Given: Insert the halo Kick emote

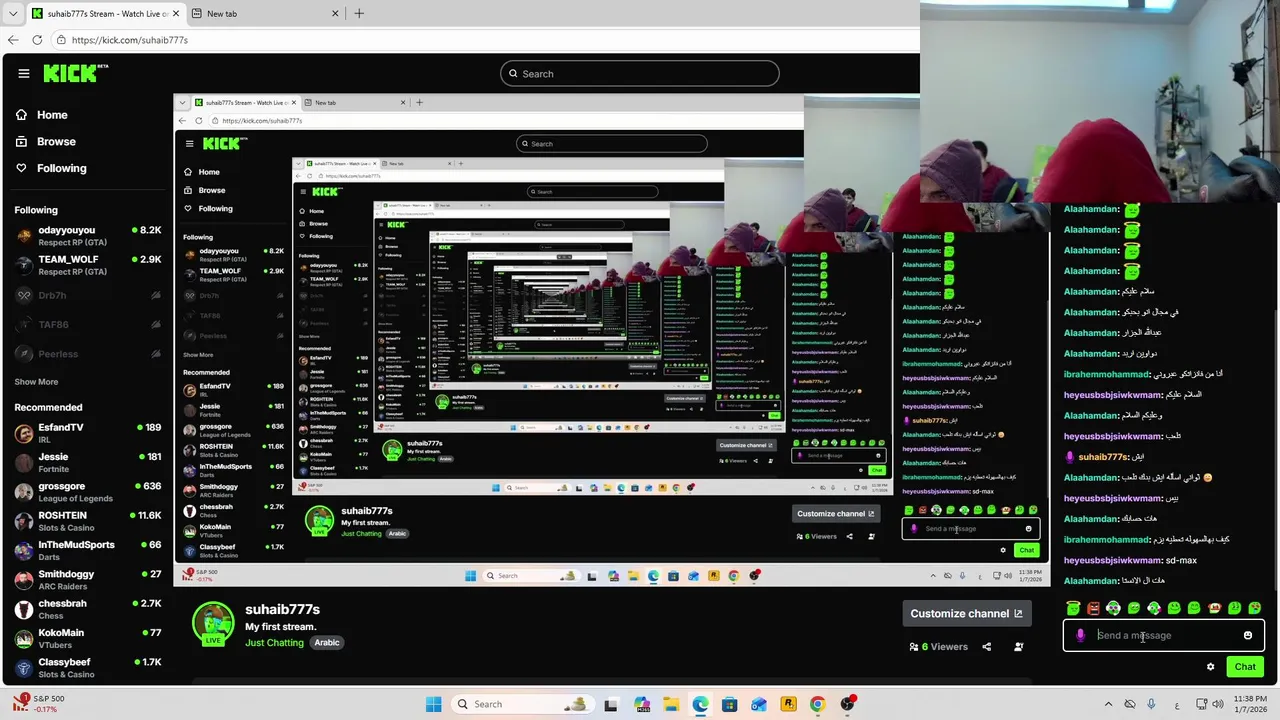Looking at the screenshot, I should tap(1073, 608).
